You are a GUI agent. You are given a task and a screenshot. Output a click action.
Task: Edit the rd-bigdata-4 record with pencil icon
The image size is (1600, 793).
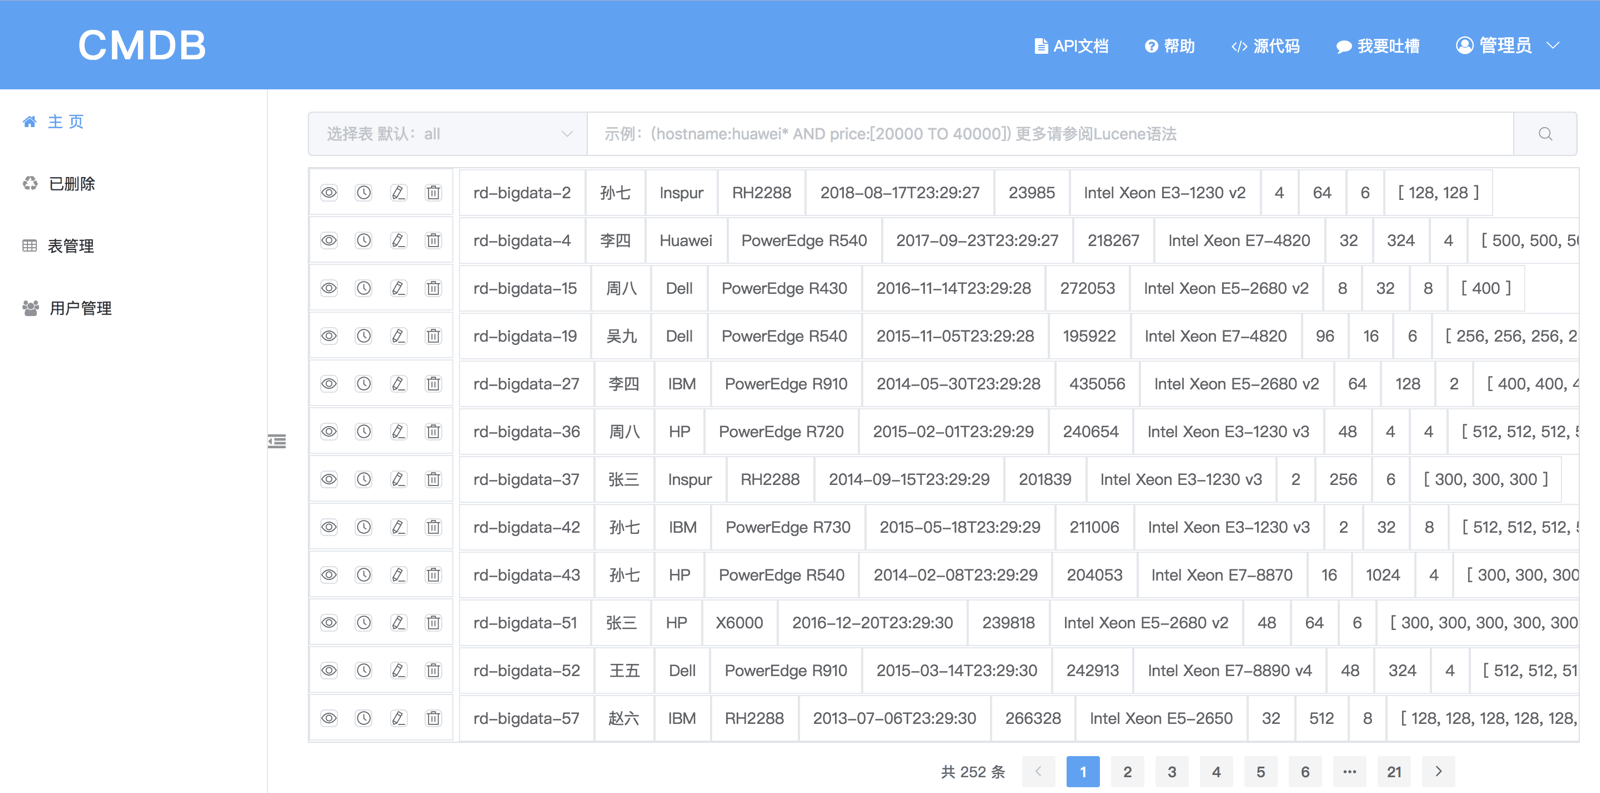398,241
